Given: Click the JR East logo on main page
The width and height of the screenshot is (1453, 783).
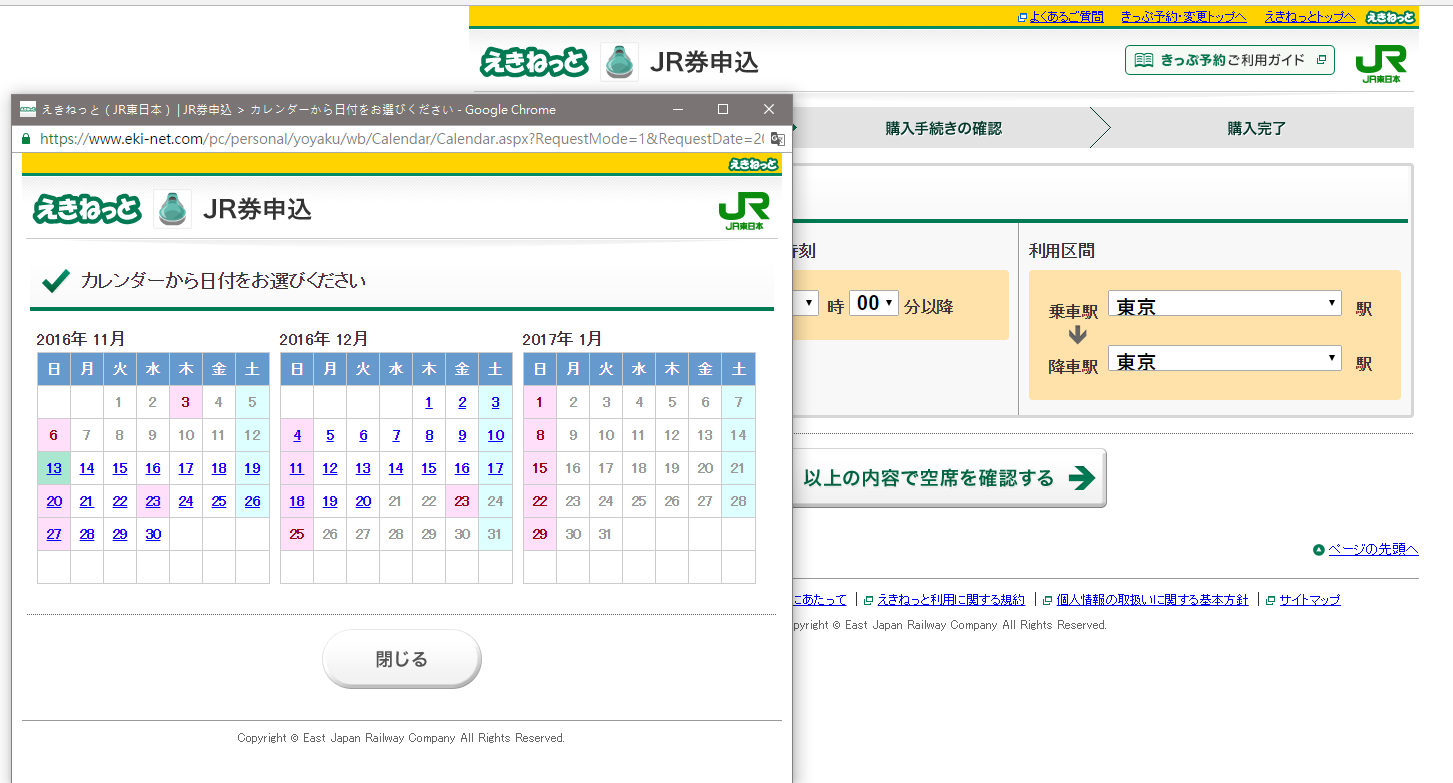Looking at the screenshot, I should pos(1381,64).
